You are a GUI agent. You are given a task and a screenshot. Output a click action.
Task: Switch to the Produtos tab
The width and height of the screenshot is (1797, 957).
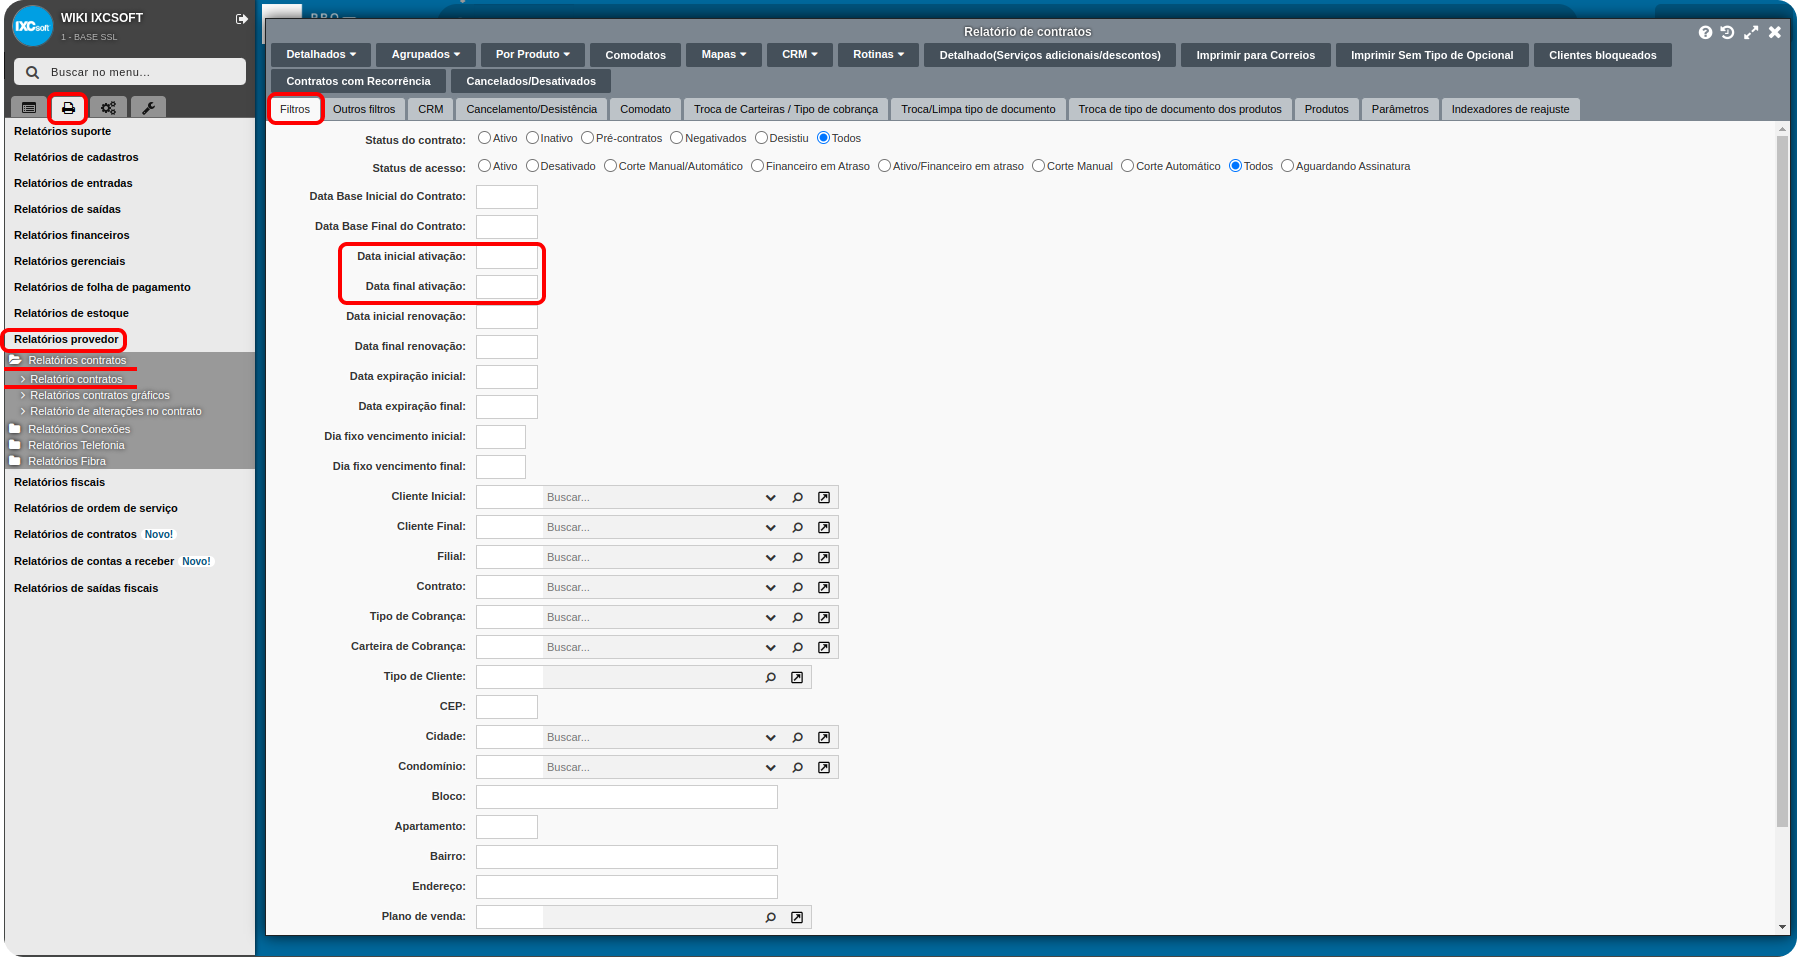click(x=1327, y=109)
